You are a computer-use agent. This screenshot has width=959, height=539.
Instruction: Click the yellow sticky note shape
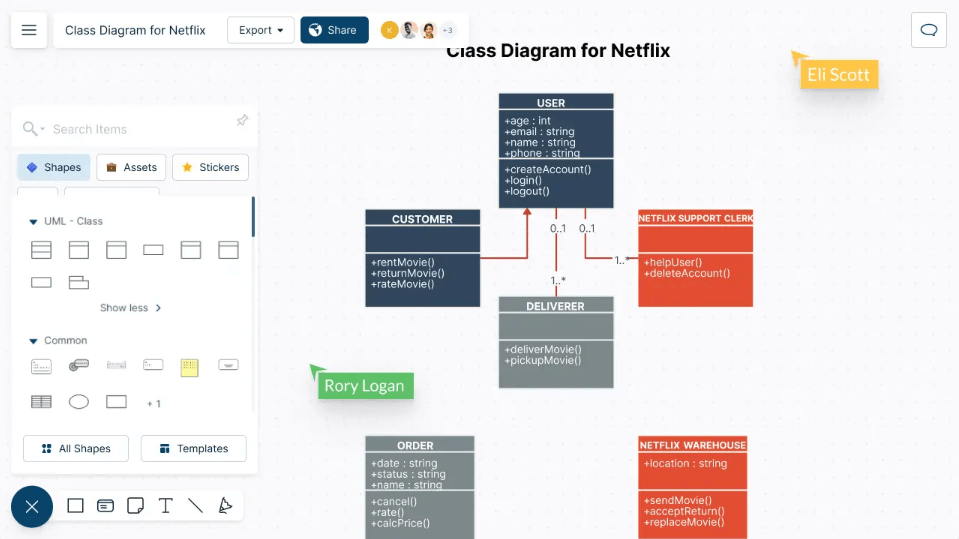[x=189, y=367]
